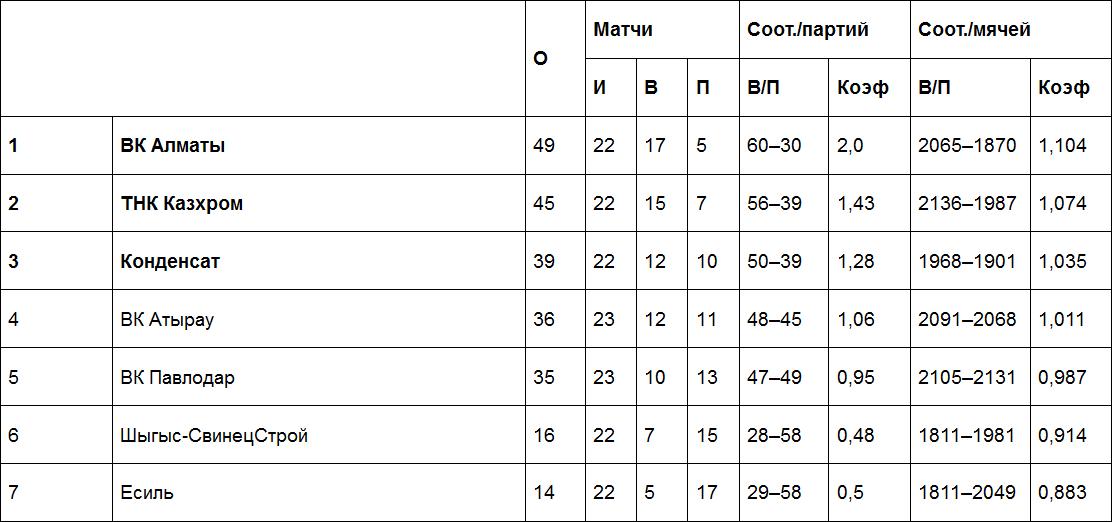Click the Конденсат team name
The height and width of the screenshot is (522, 1112).
point(170,261)
